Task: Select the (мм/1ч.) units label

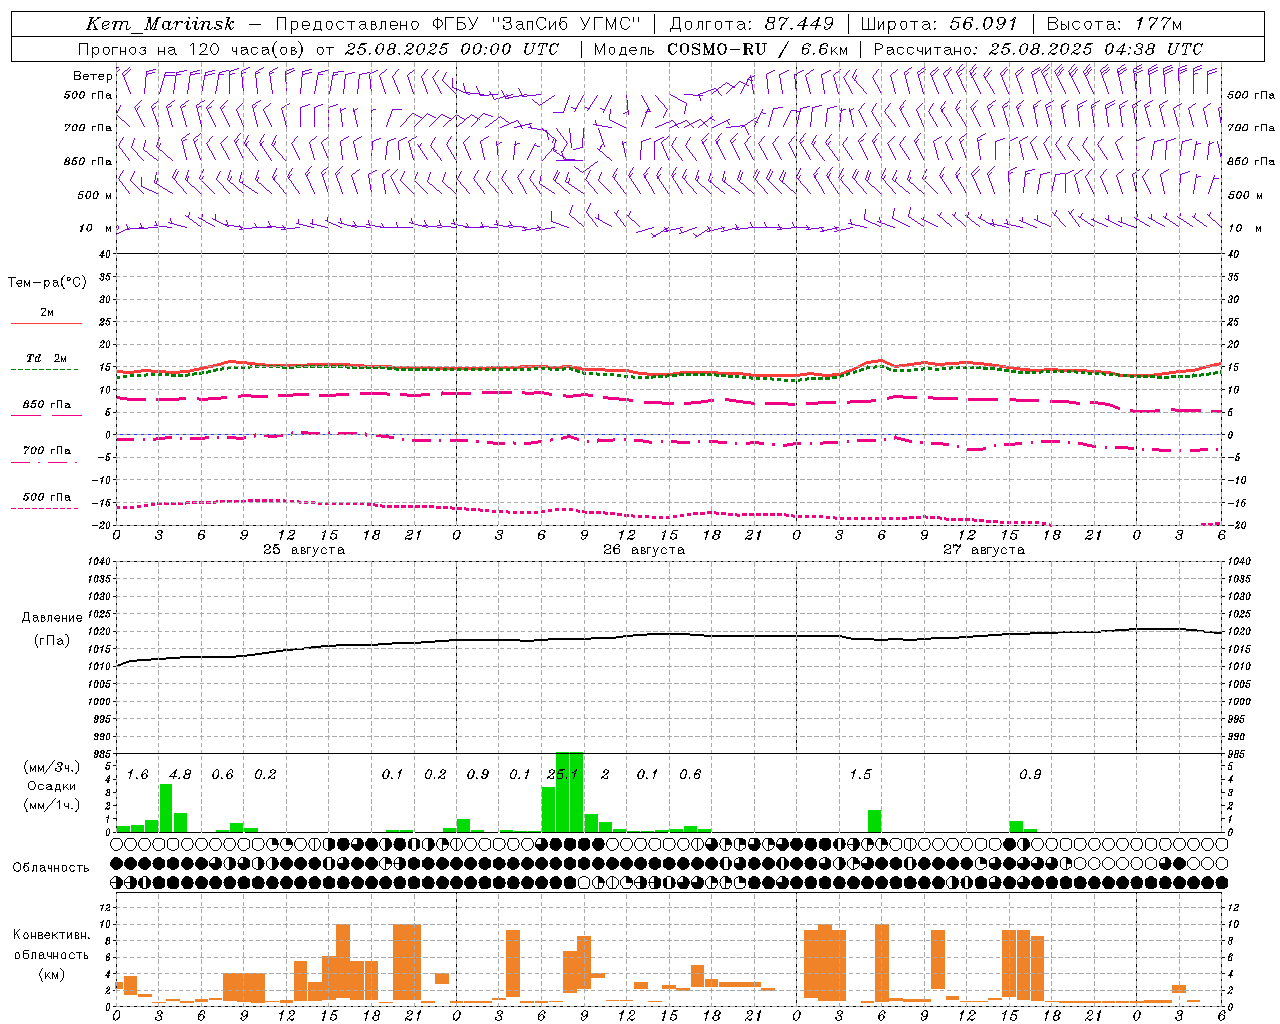Action: pyautogui.click(x=51, y=805)
